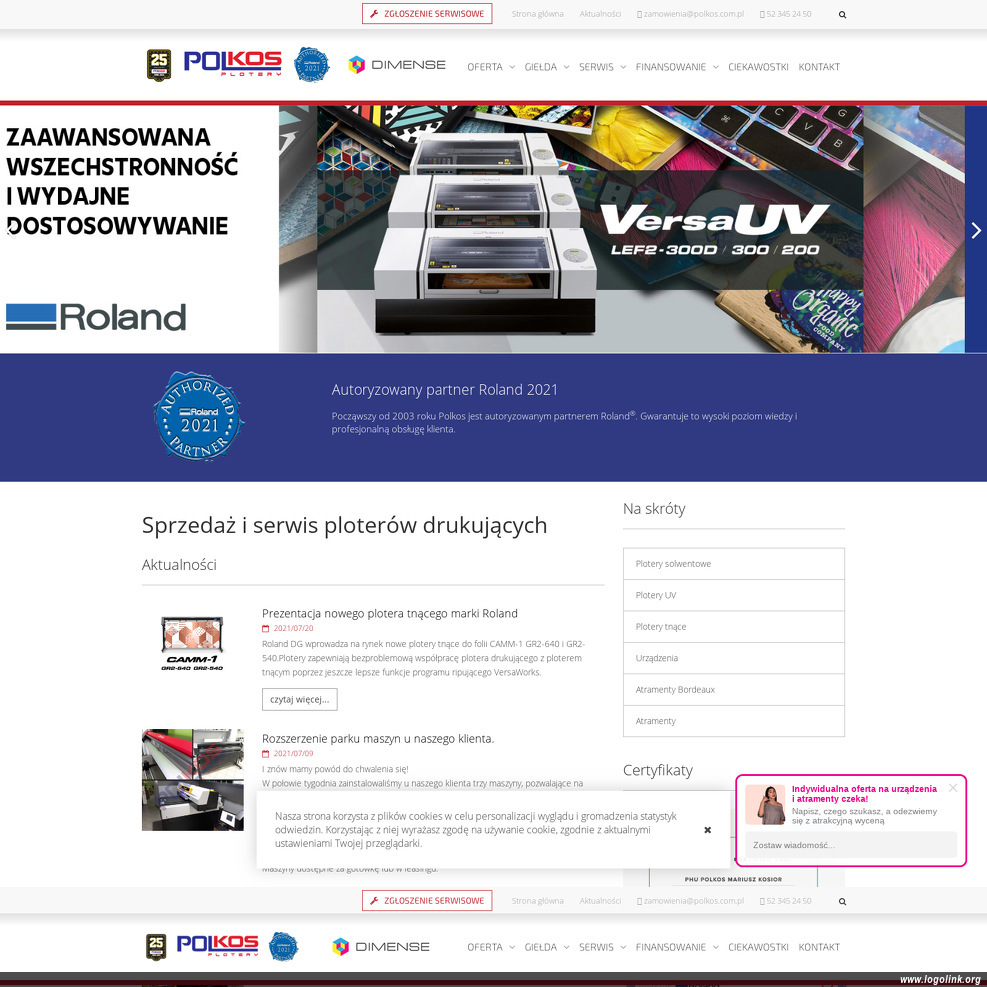Click the lower ZGŁOSZENIE SERWISOWE button
This screenshot has height=987, width=987.
[x=427, y=900]
